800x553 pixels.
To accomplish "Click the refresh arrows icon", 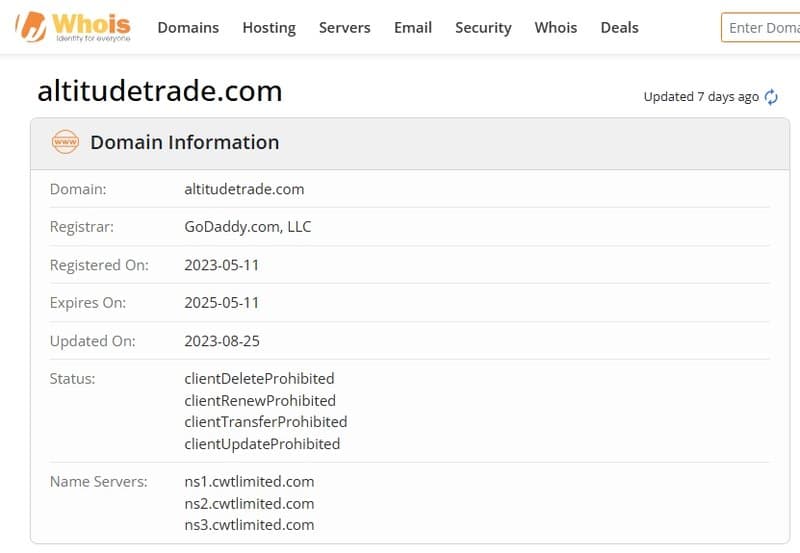I will (x=771, y=97).
